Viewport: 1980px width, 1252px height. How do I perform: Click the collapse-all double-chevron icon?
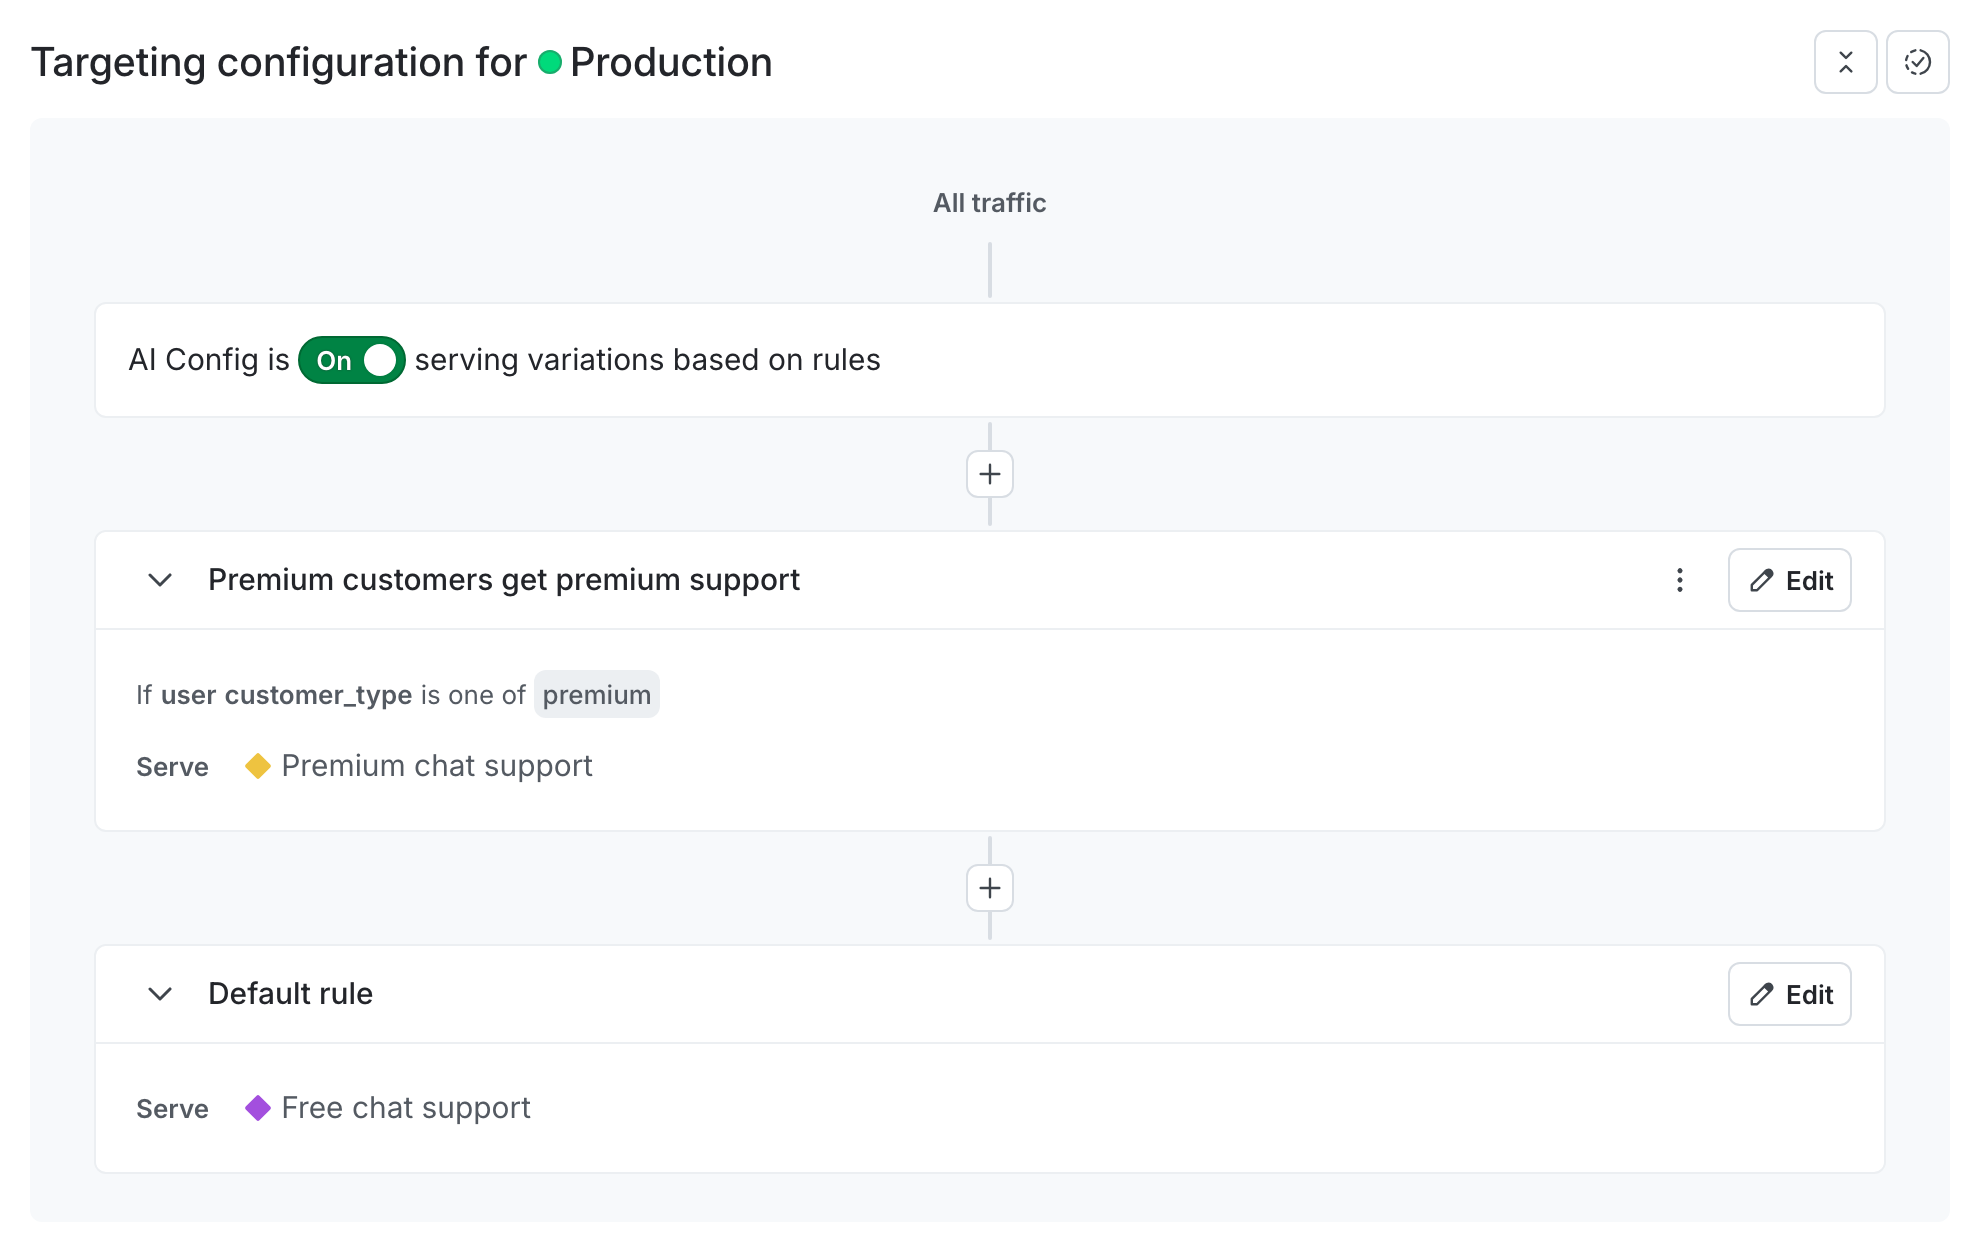[x=1845, y=61]
